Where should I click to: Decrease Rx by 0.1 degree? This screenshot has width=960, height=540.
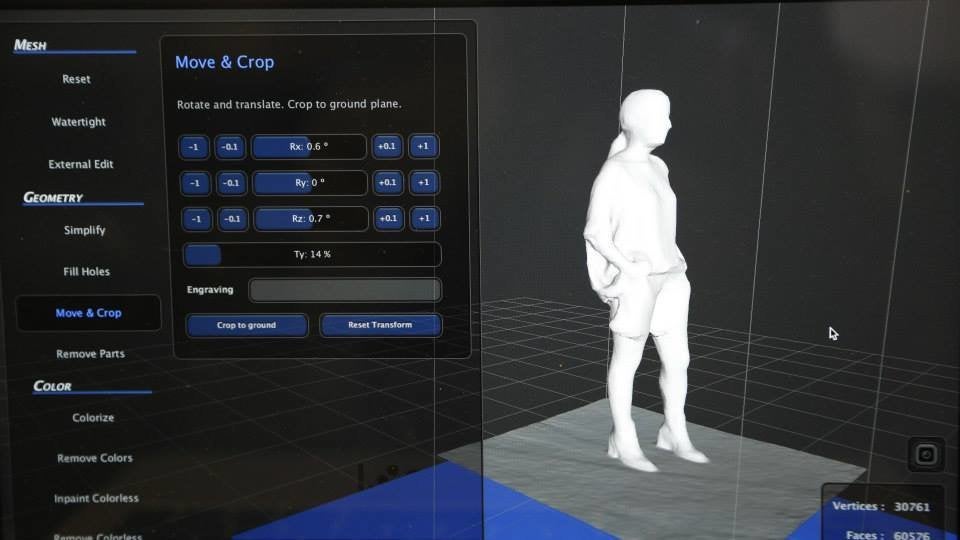point(230,147)
